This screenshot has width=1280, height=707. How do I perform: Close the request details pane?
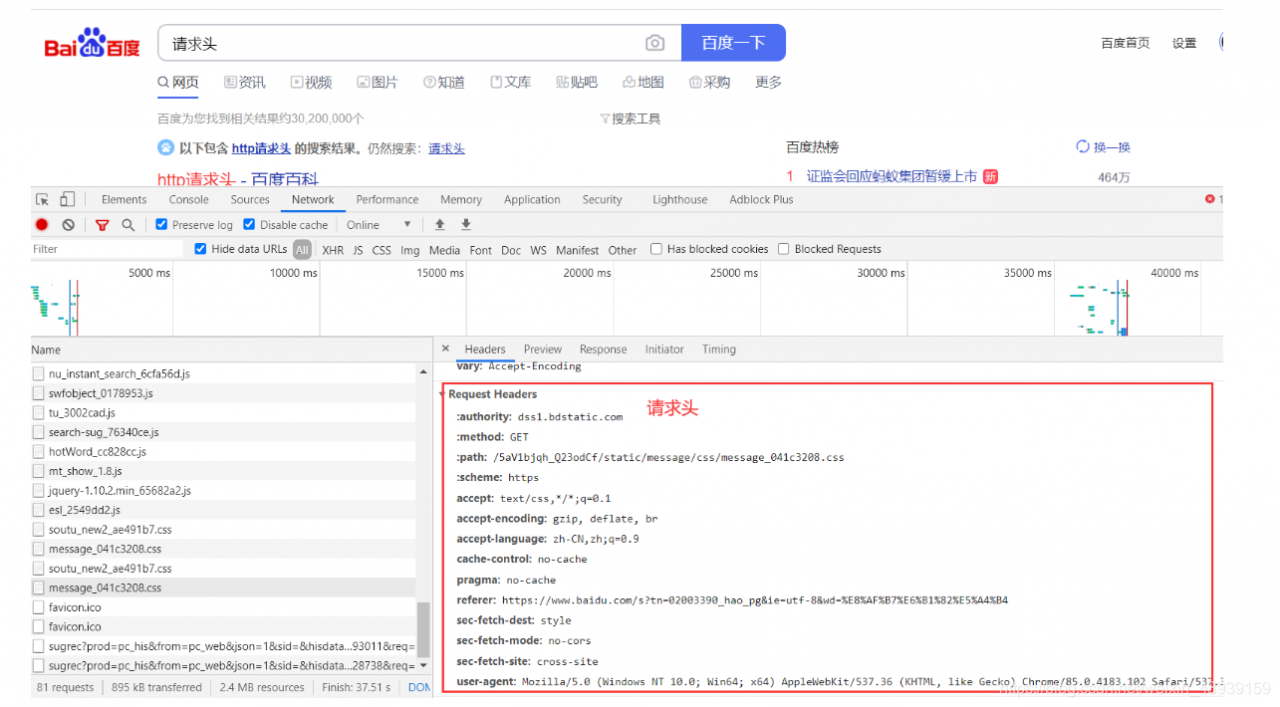coord(446,349)
